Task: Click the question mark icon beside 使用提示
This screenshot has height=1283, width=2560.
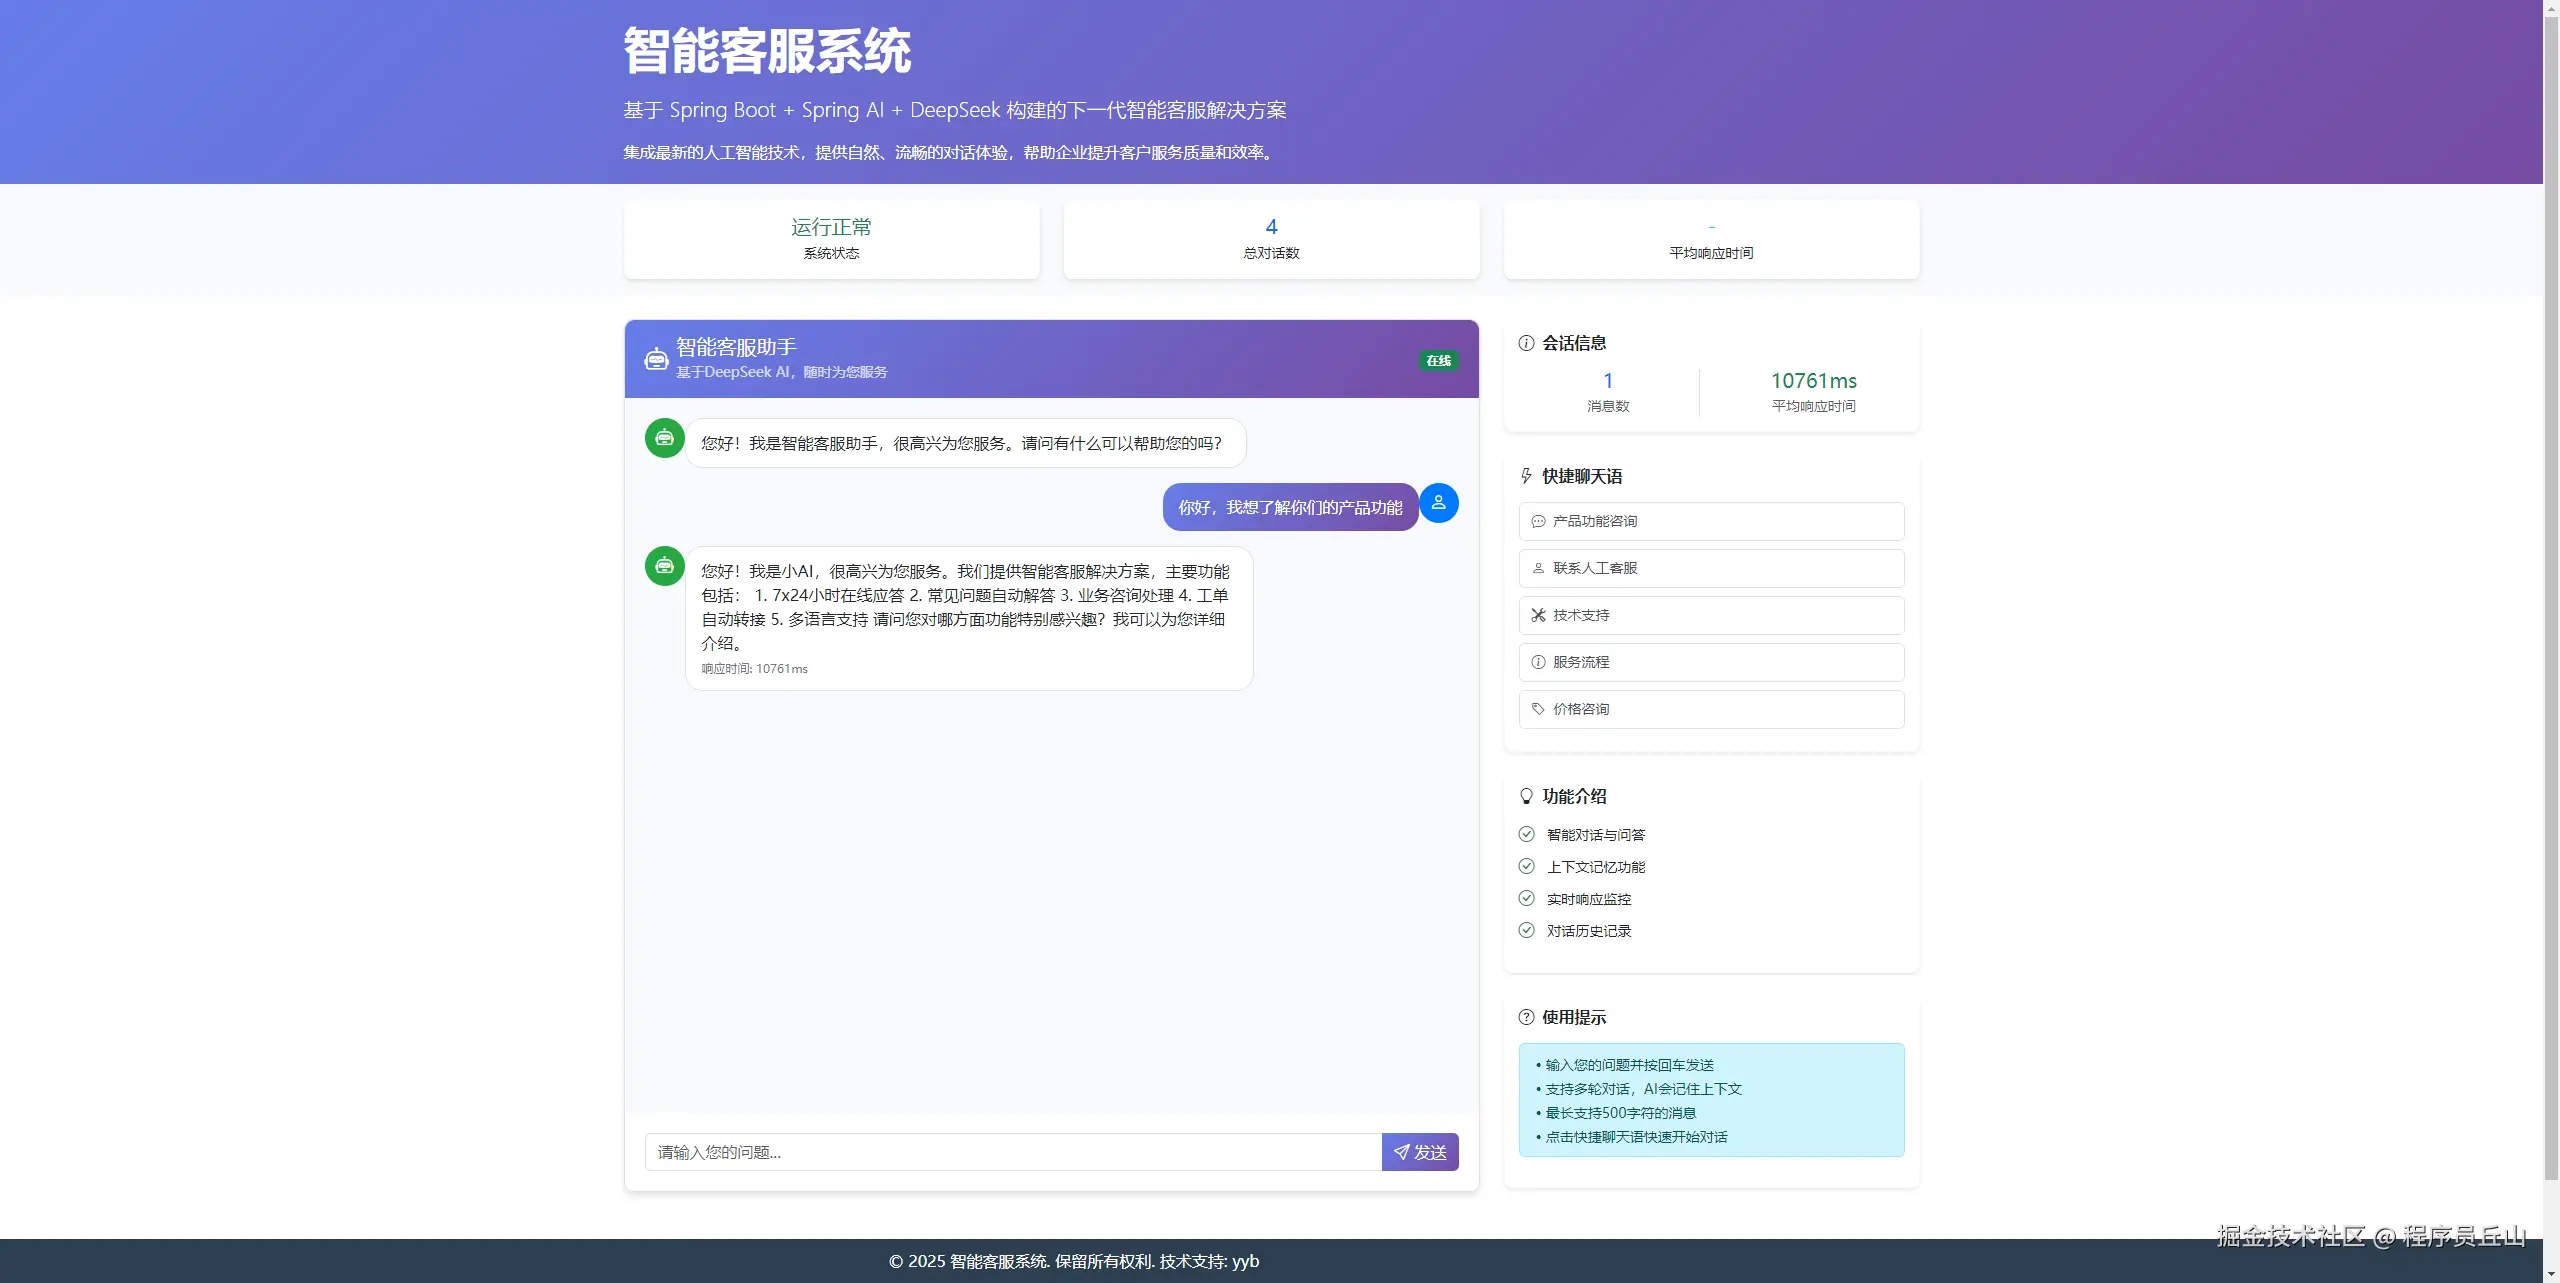Action: click(x=1526, y=1017)
